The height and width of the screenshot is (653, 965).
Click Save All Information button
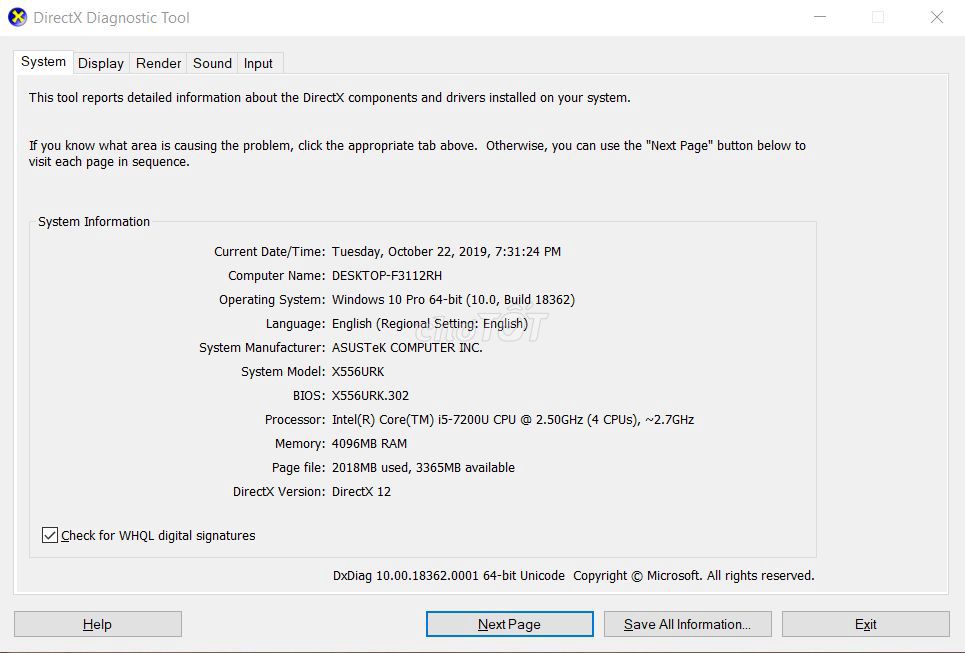pyautogui.click(x=687, y=624)
